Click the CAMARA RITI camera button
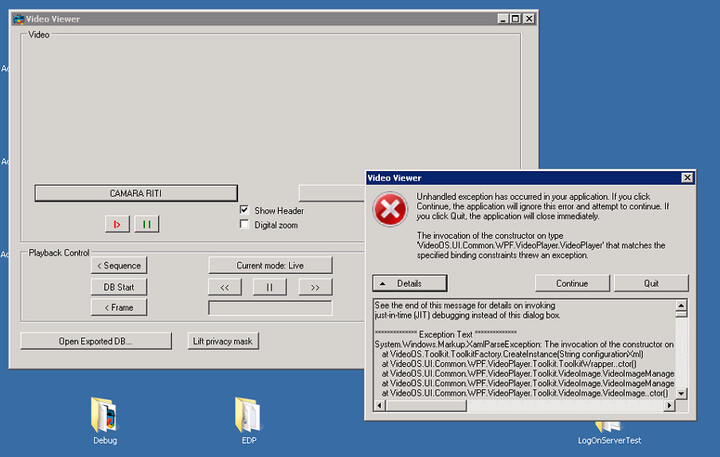Viewport: 720px width, 457px height. [136, 192]
